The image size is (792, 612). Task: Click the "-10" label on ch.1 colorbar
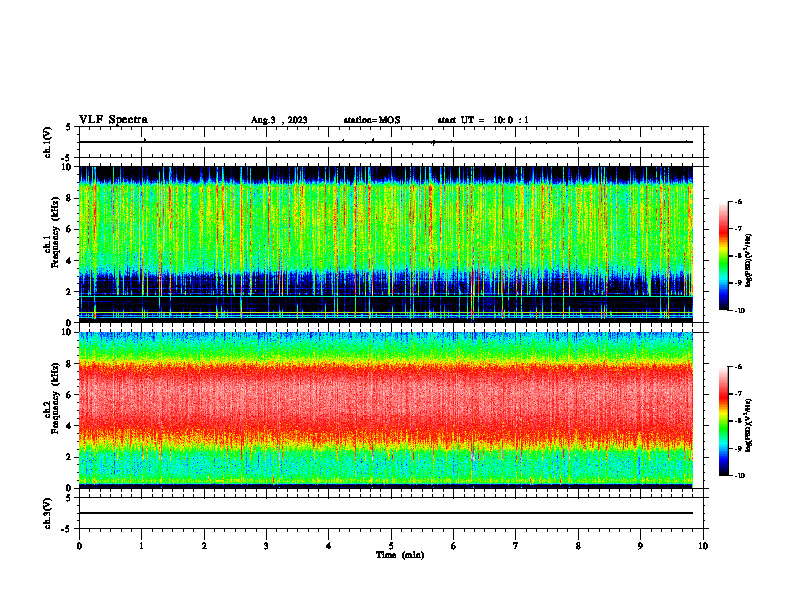(740, 311)
